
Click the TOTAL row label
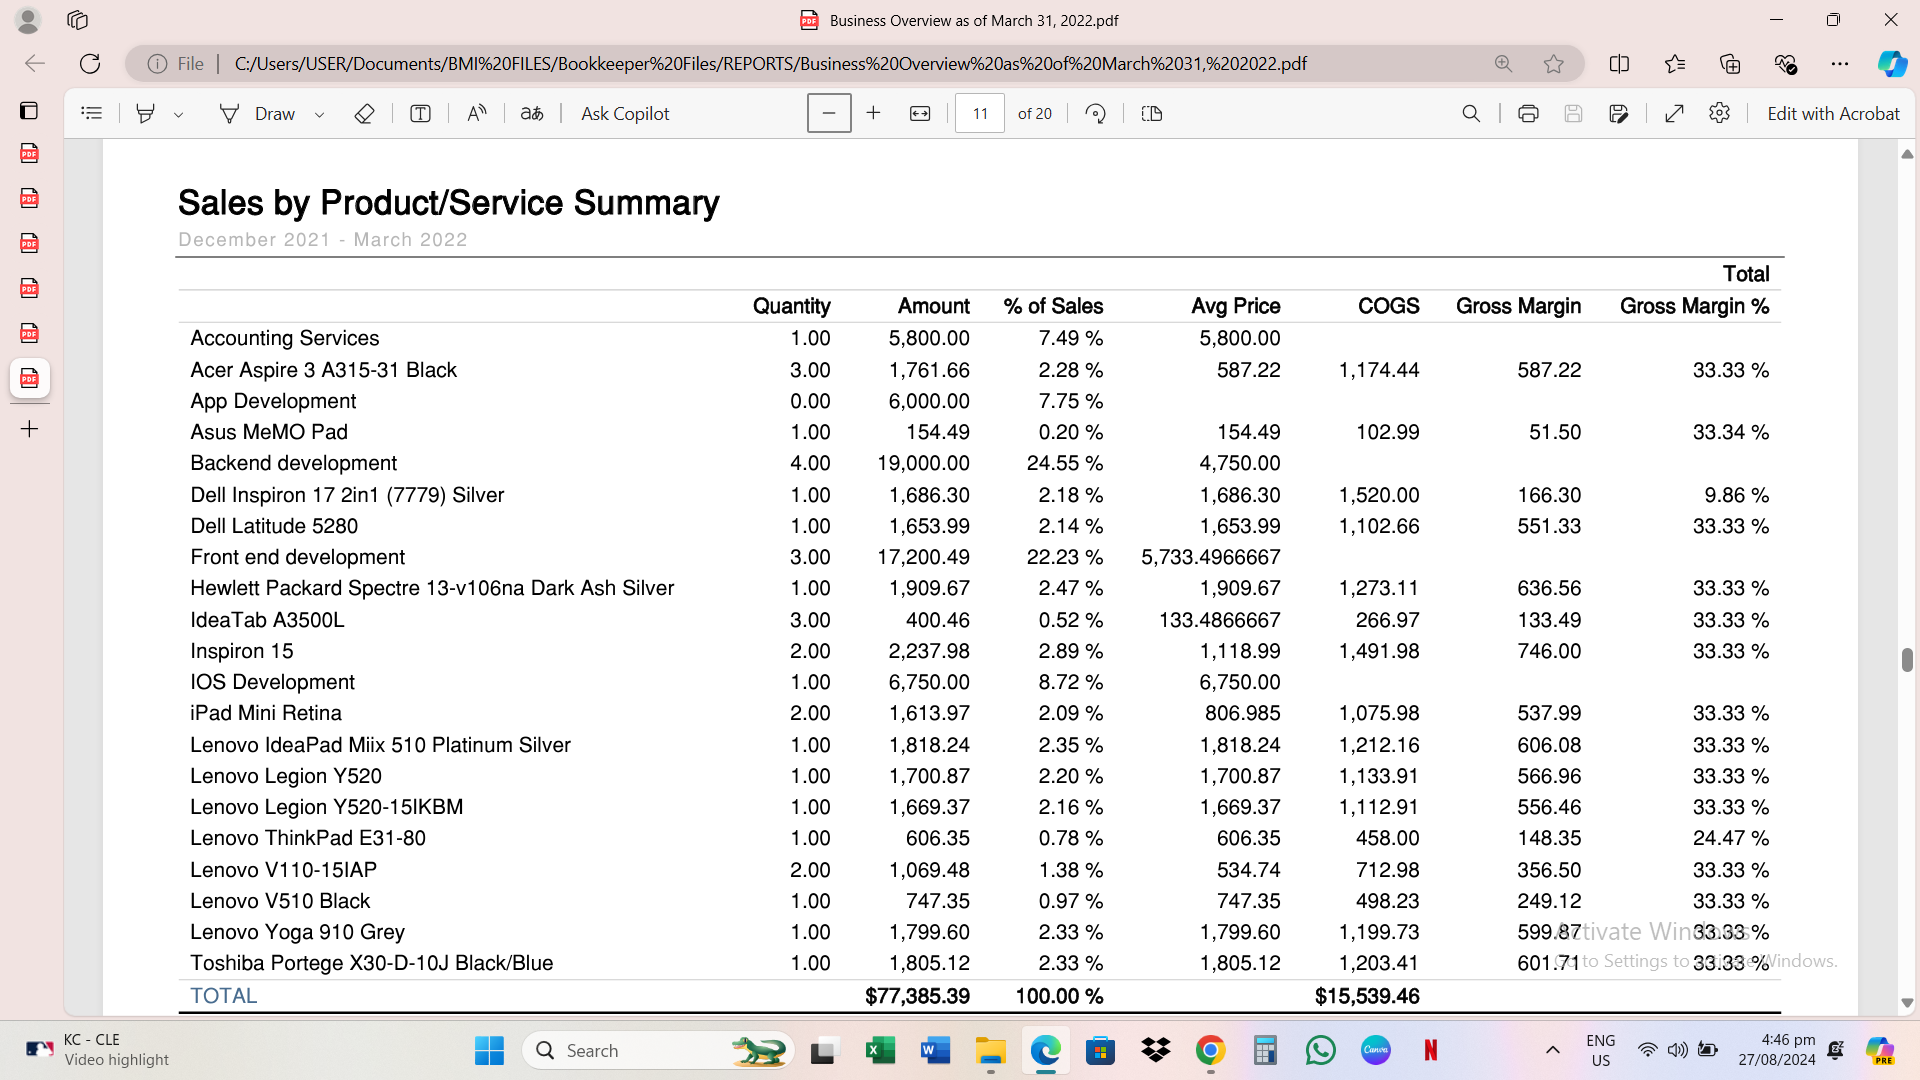point(223,996)
